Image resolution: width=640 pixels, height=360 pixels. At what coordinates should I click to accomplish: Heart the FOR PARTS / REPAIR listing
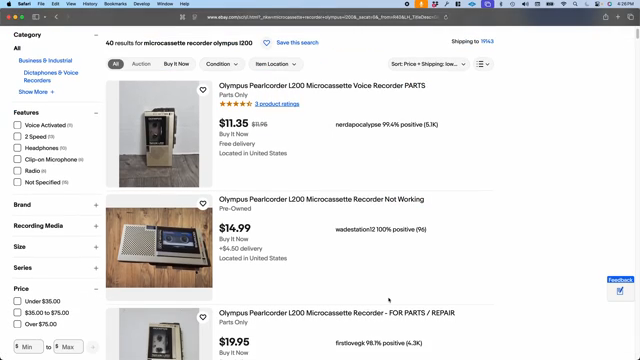point(203,317)
